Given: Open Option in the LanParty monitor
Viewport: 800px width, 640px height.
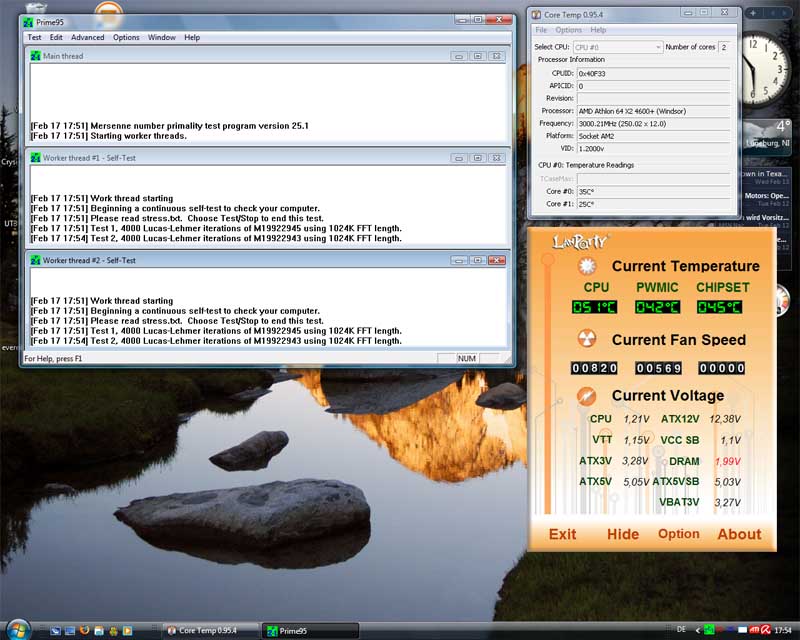Looking at the screenshot, I should click(x=679, y=534).
